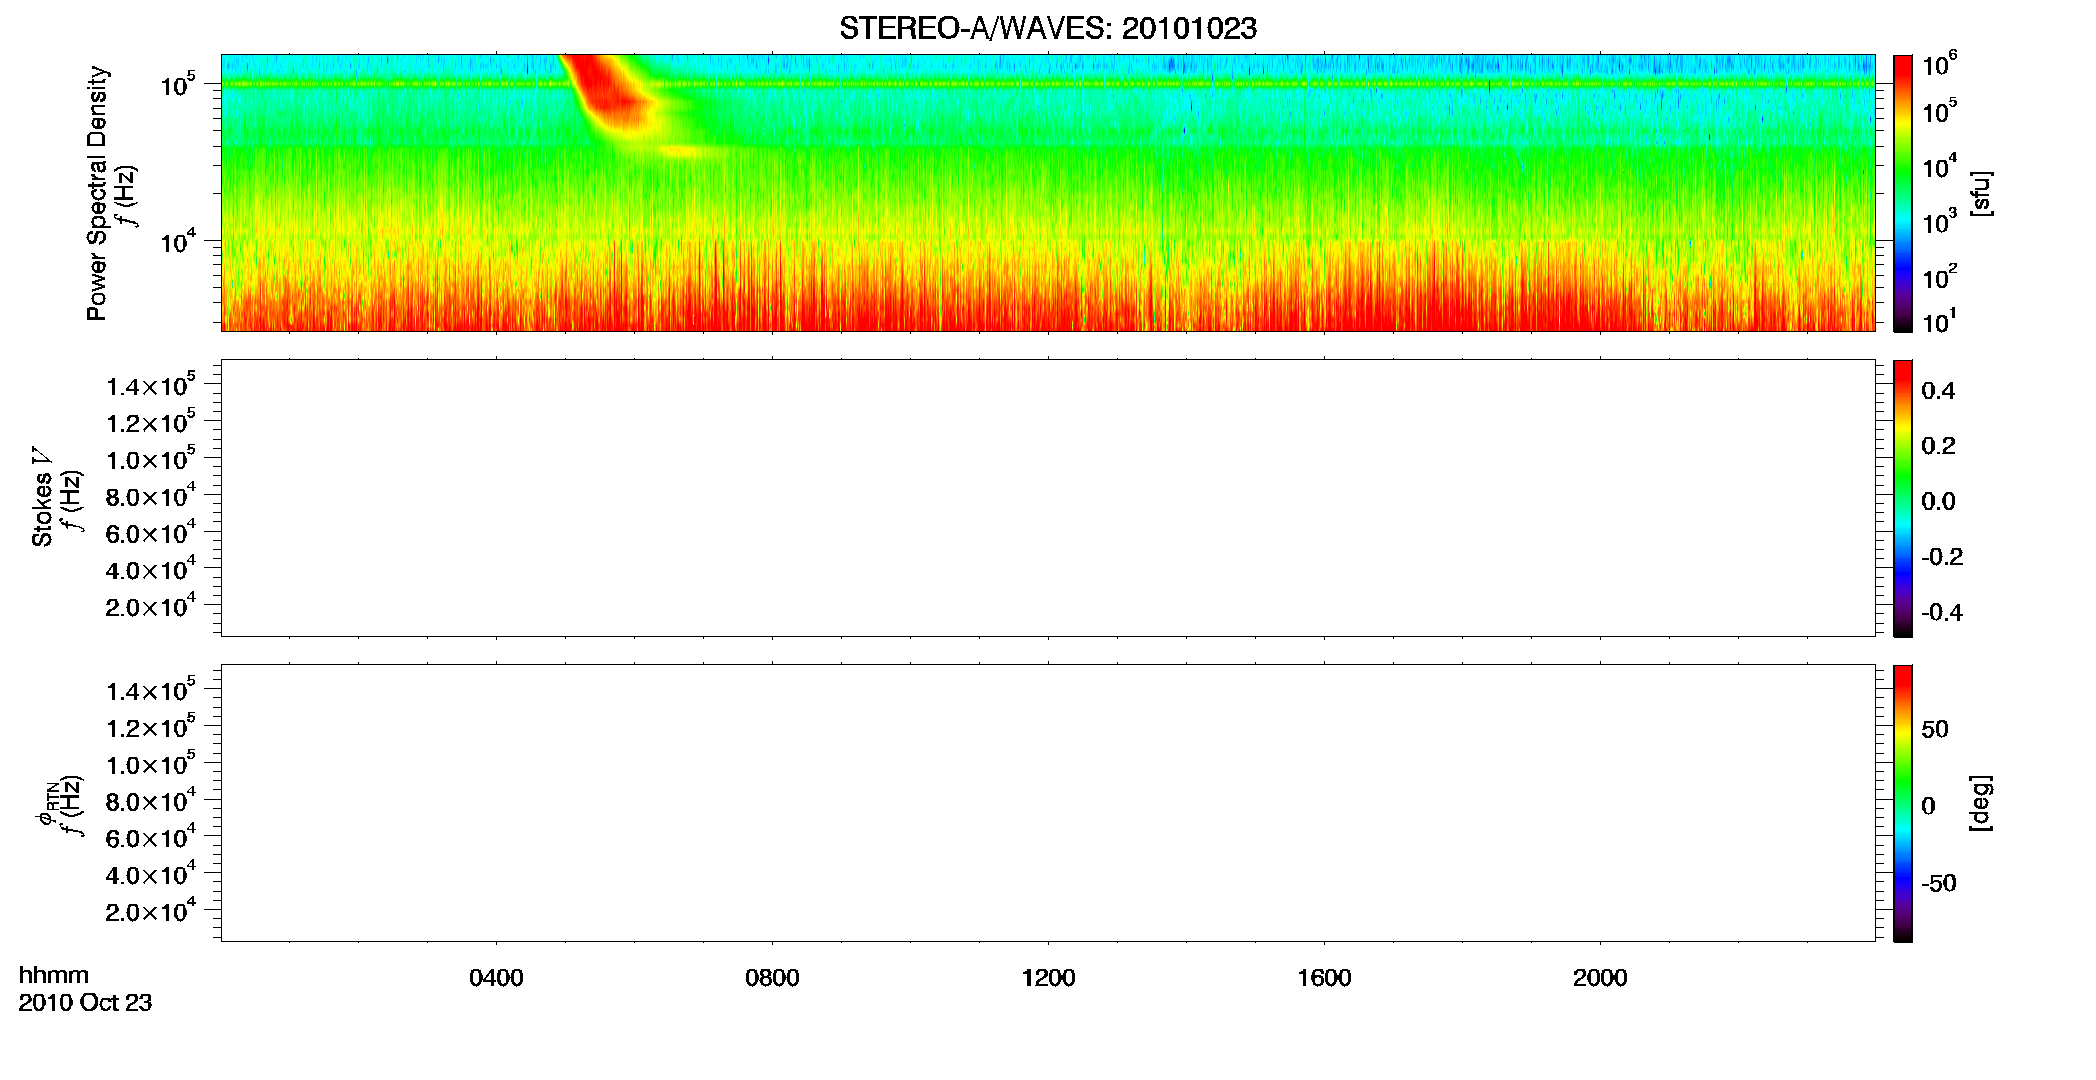The width and height of the screenshot is (2096, 1080).
Task: Click the hhmm axis label
Action: (54, 975)
